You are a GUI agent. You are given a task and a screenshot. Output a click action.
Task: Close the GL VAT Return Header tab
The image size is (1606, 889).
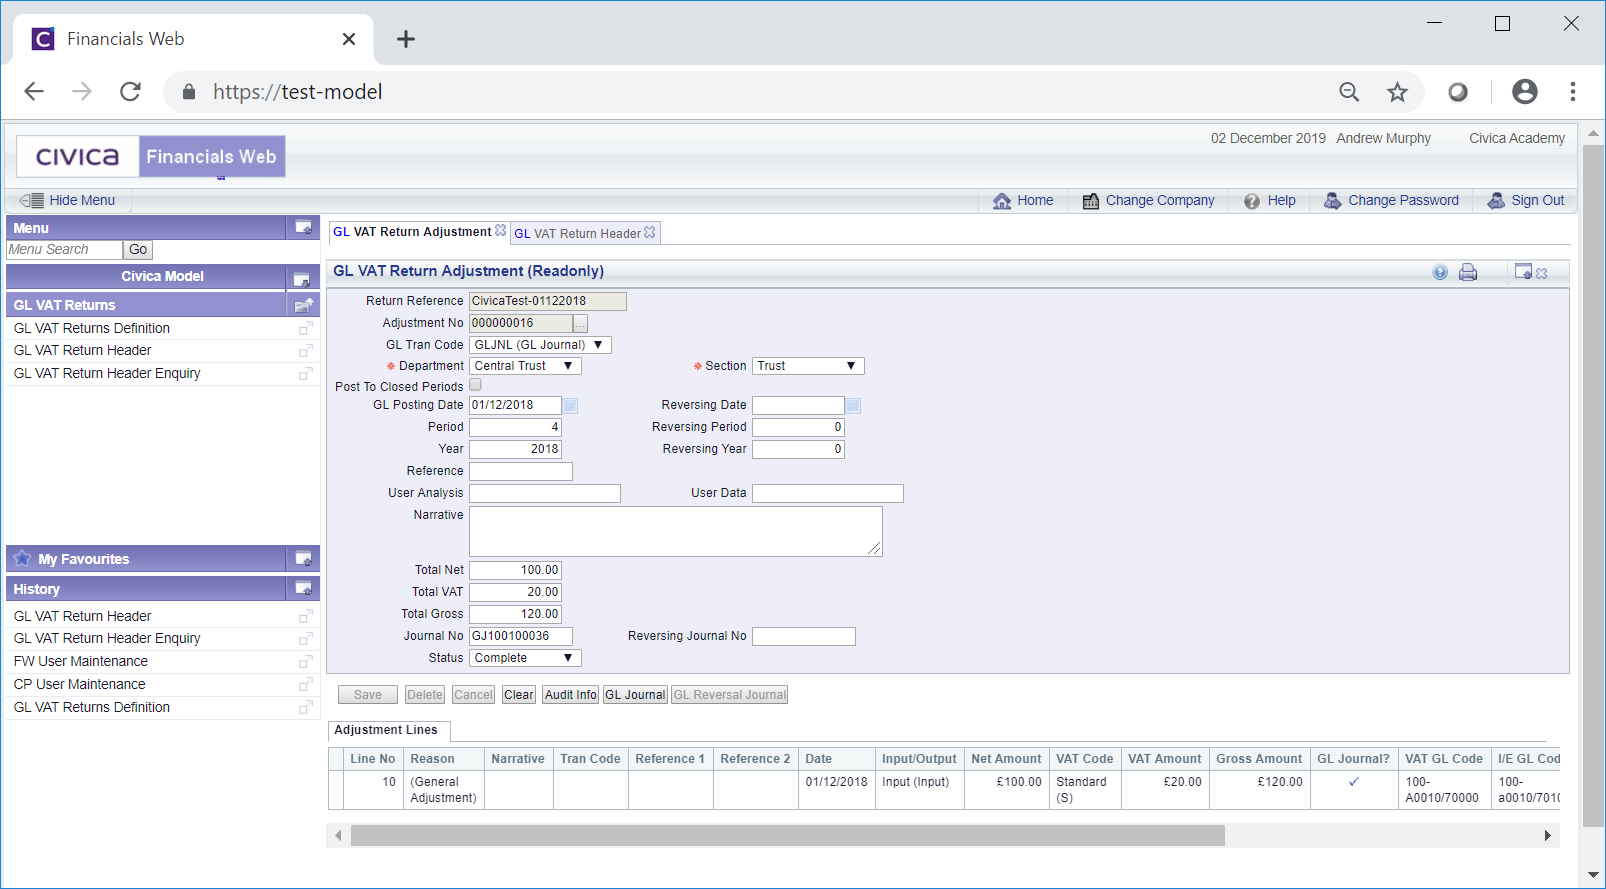pos(650,232)
